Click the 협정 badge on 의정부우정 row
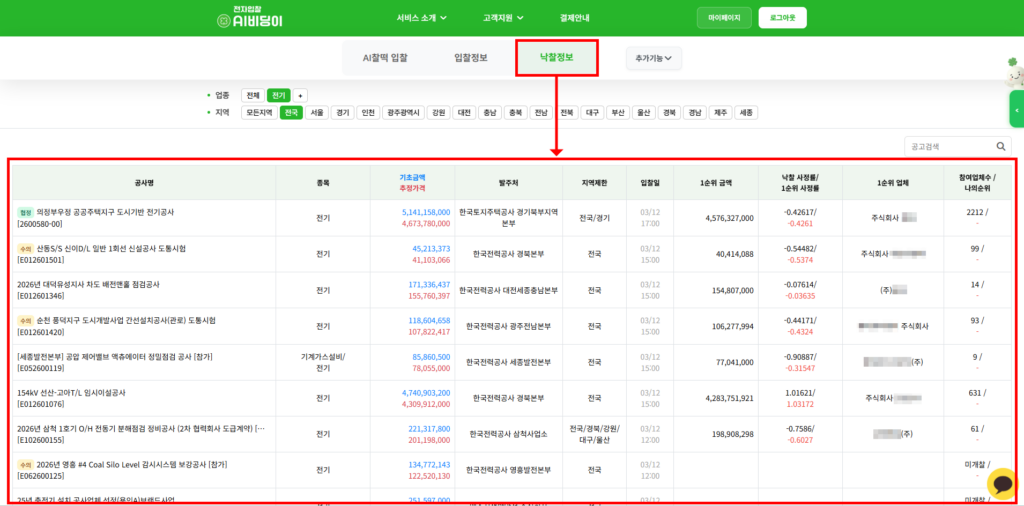This screenshot has height=506, width=1024. click(x=25, y=212)
